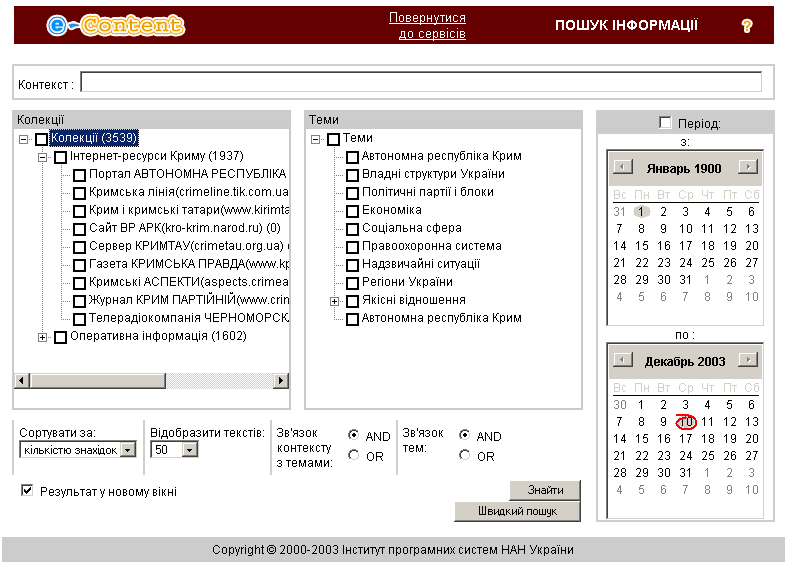Check Інтернет-ресурси Криму (1937) checkbox

pyautogui.click(x=60, y=157)
